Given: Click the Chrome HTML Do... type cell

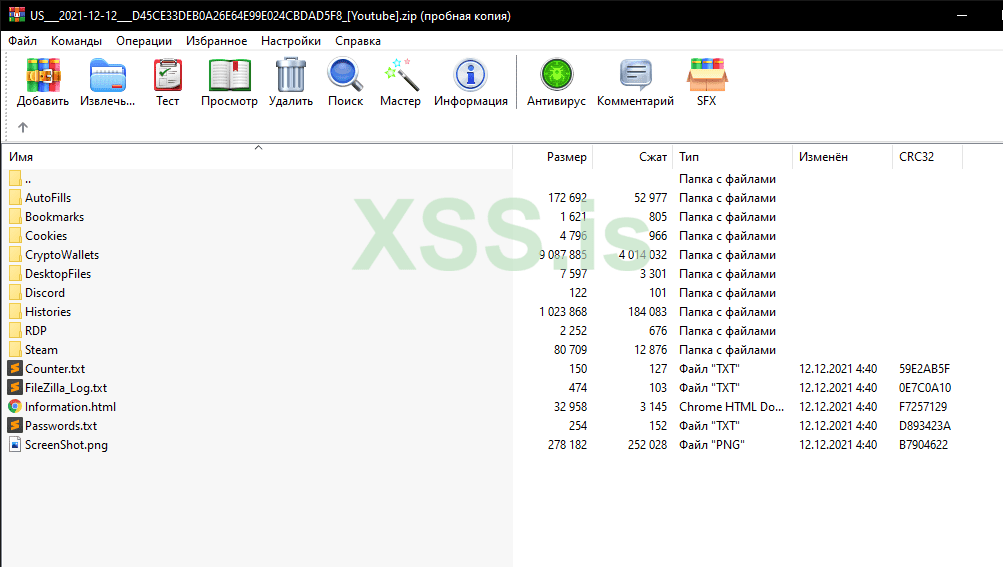Looking at the screenshot, I should click(x=731, y=406).
